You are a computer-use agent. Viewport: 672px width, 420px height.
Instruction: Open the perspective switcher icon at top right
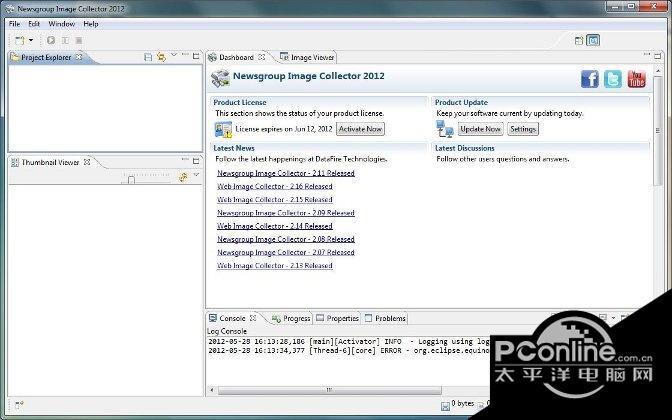coord(579,40)
